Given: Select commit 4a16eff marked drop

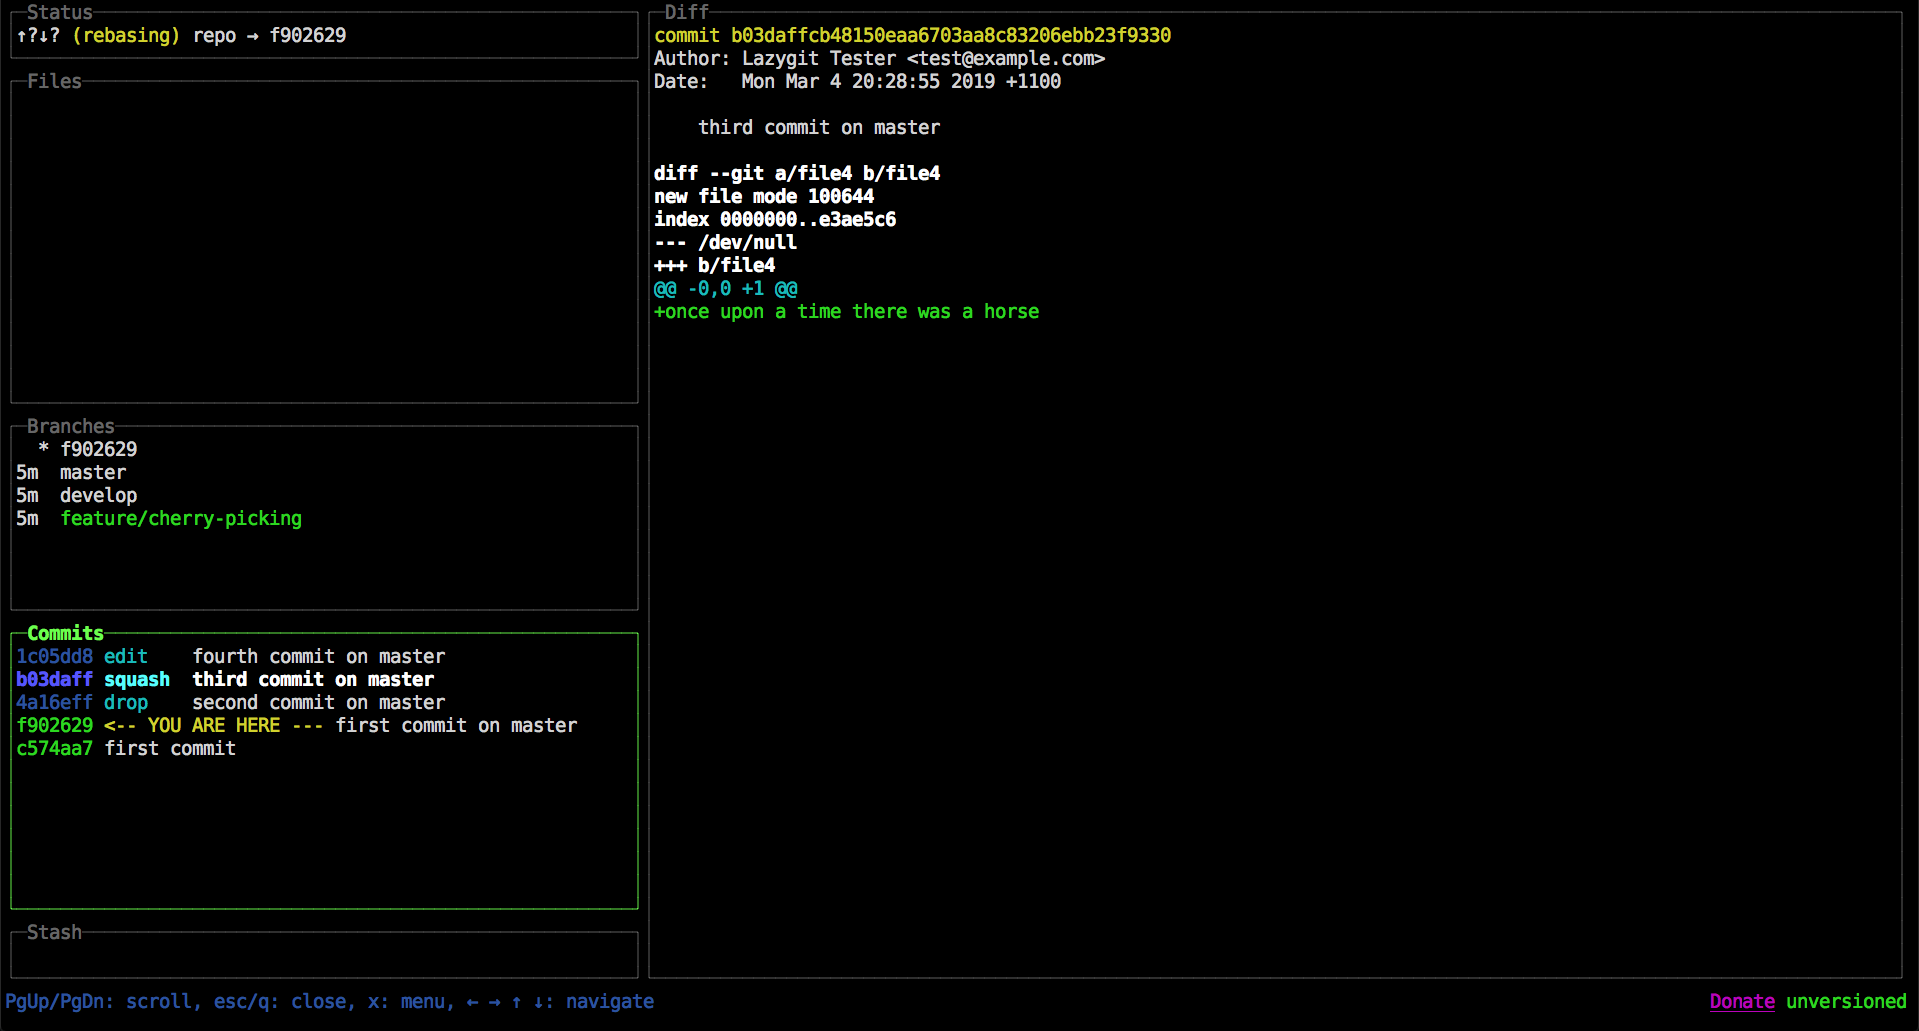Looking at the screenshot, I should 324,702.
